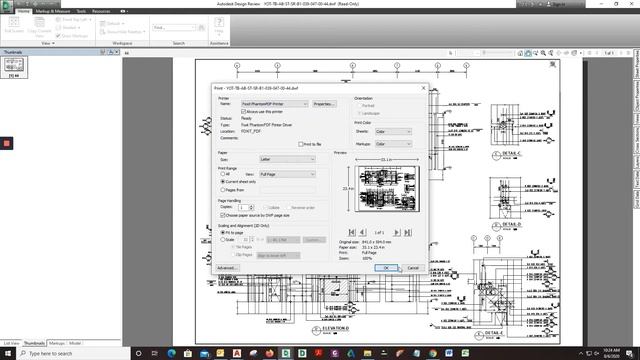Image resolution: width=640 pixels, height=360 pixels.
Task: Click red recording stop button at left edge
Action: (7, 143)
